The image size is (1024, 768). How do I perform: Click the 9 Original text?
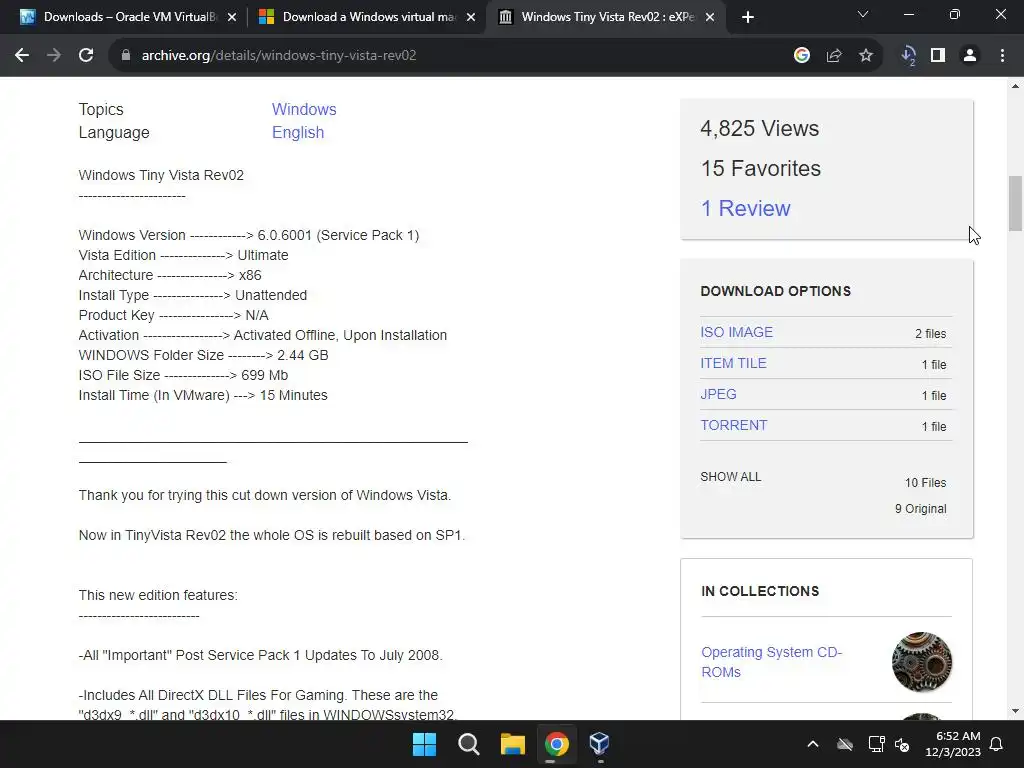point(920,509)
